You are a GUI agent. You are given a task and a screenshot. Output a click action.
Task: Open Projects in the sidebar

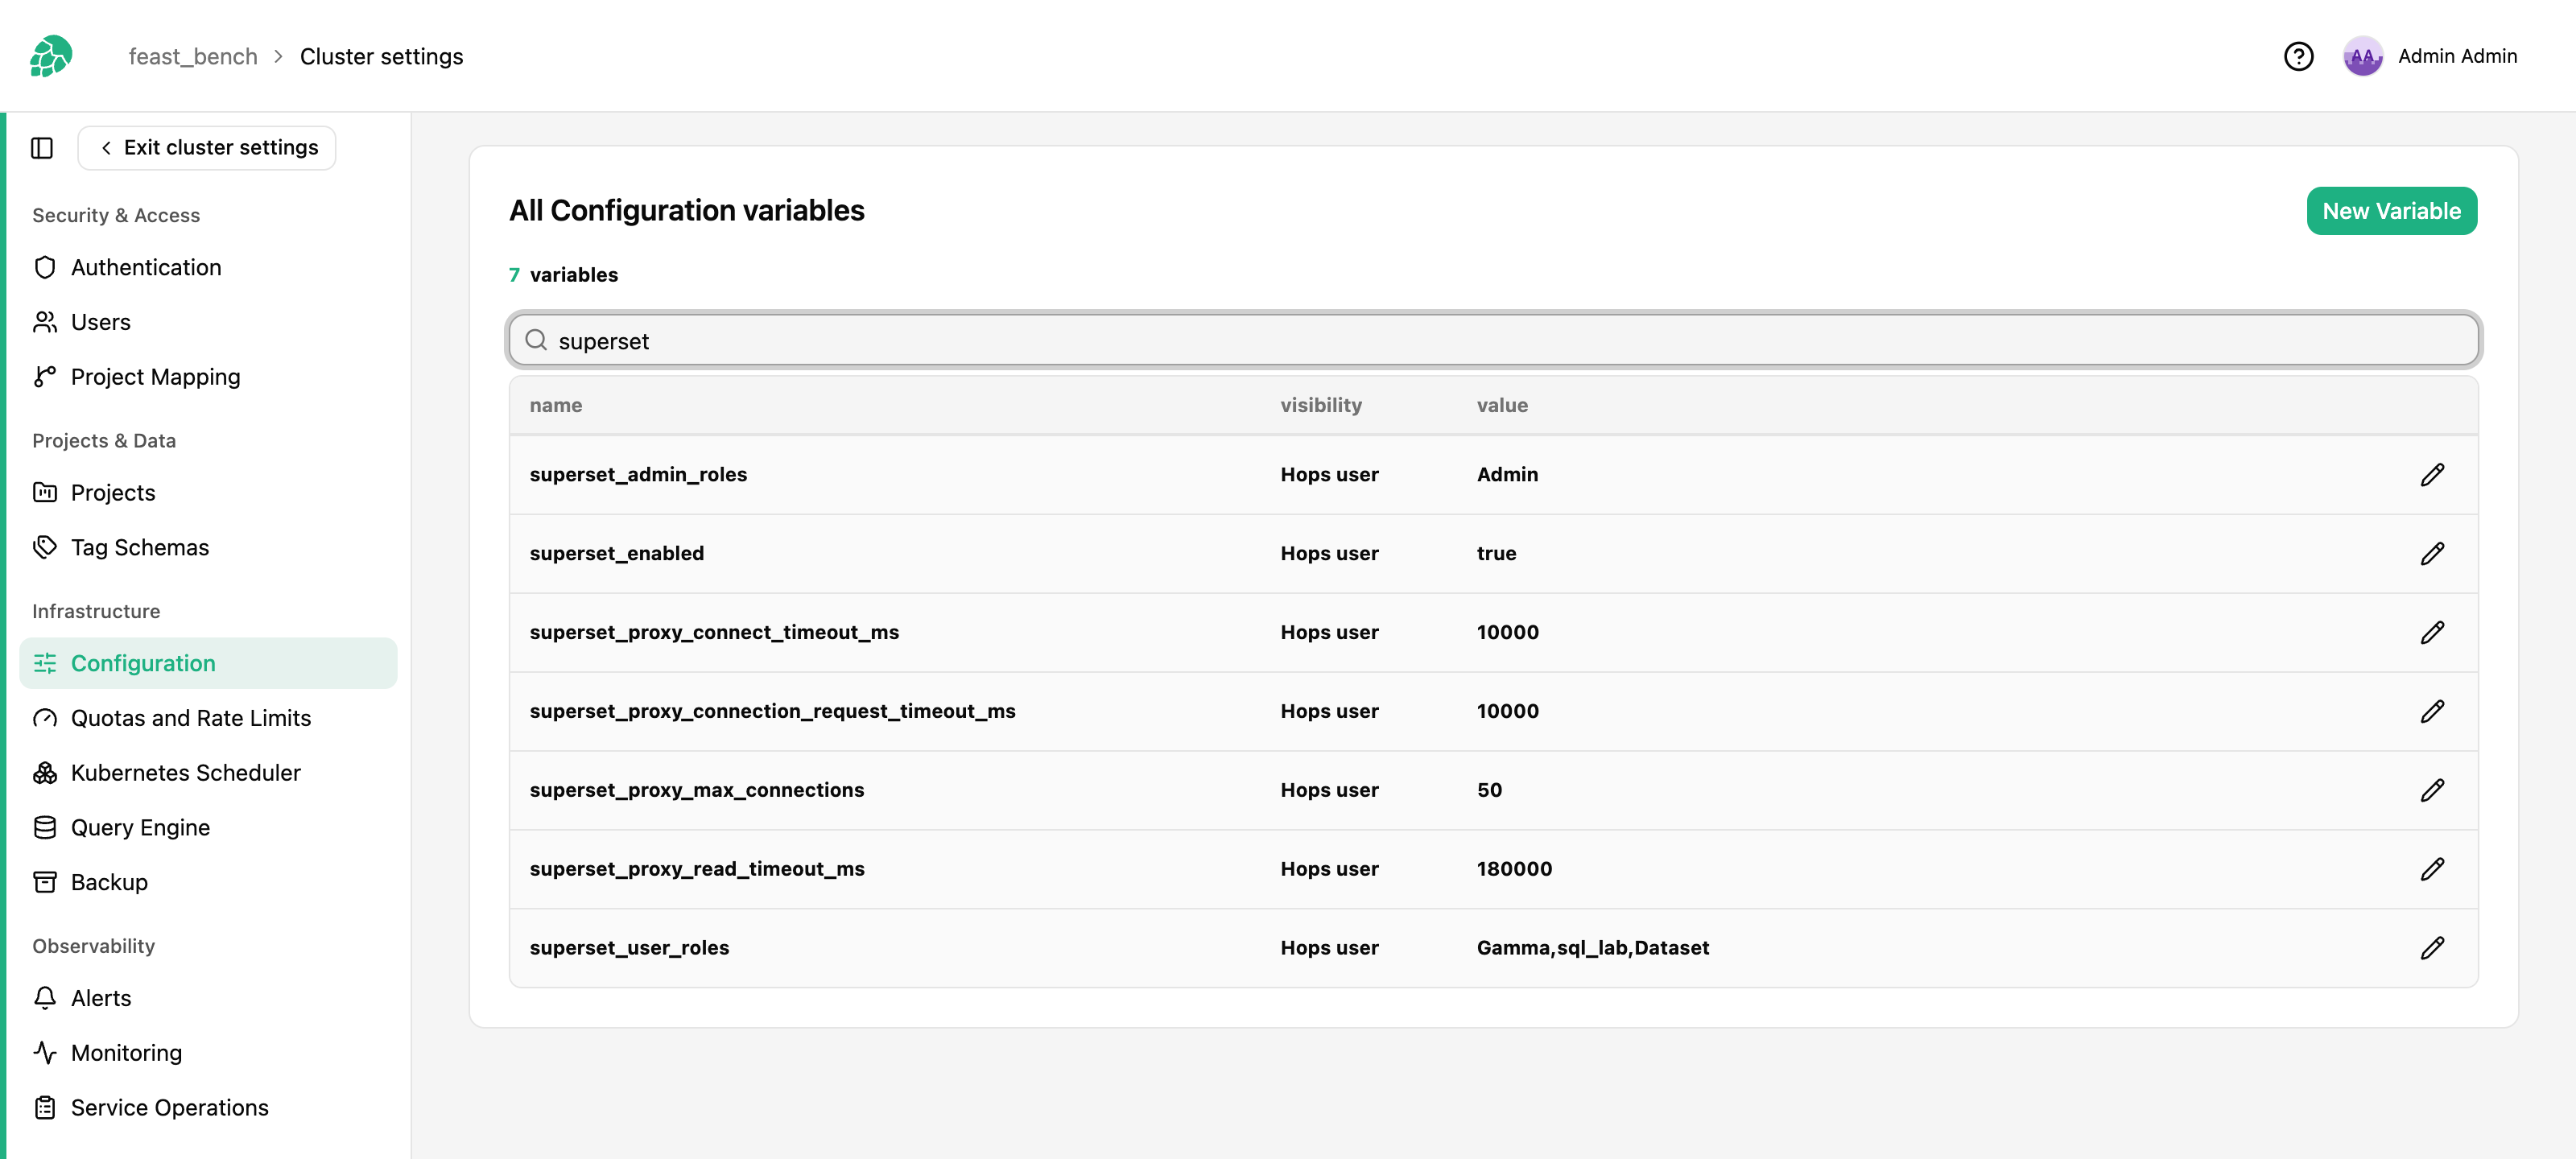208,493
